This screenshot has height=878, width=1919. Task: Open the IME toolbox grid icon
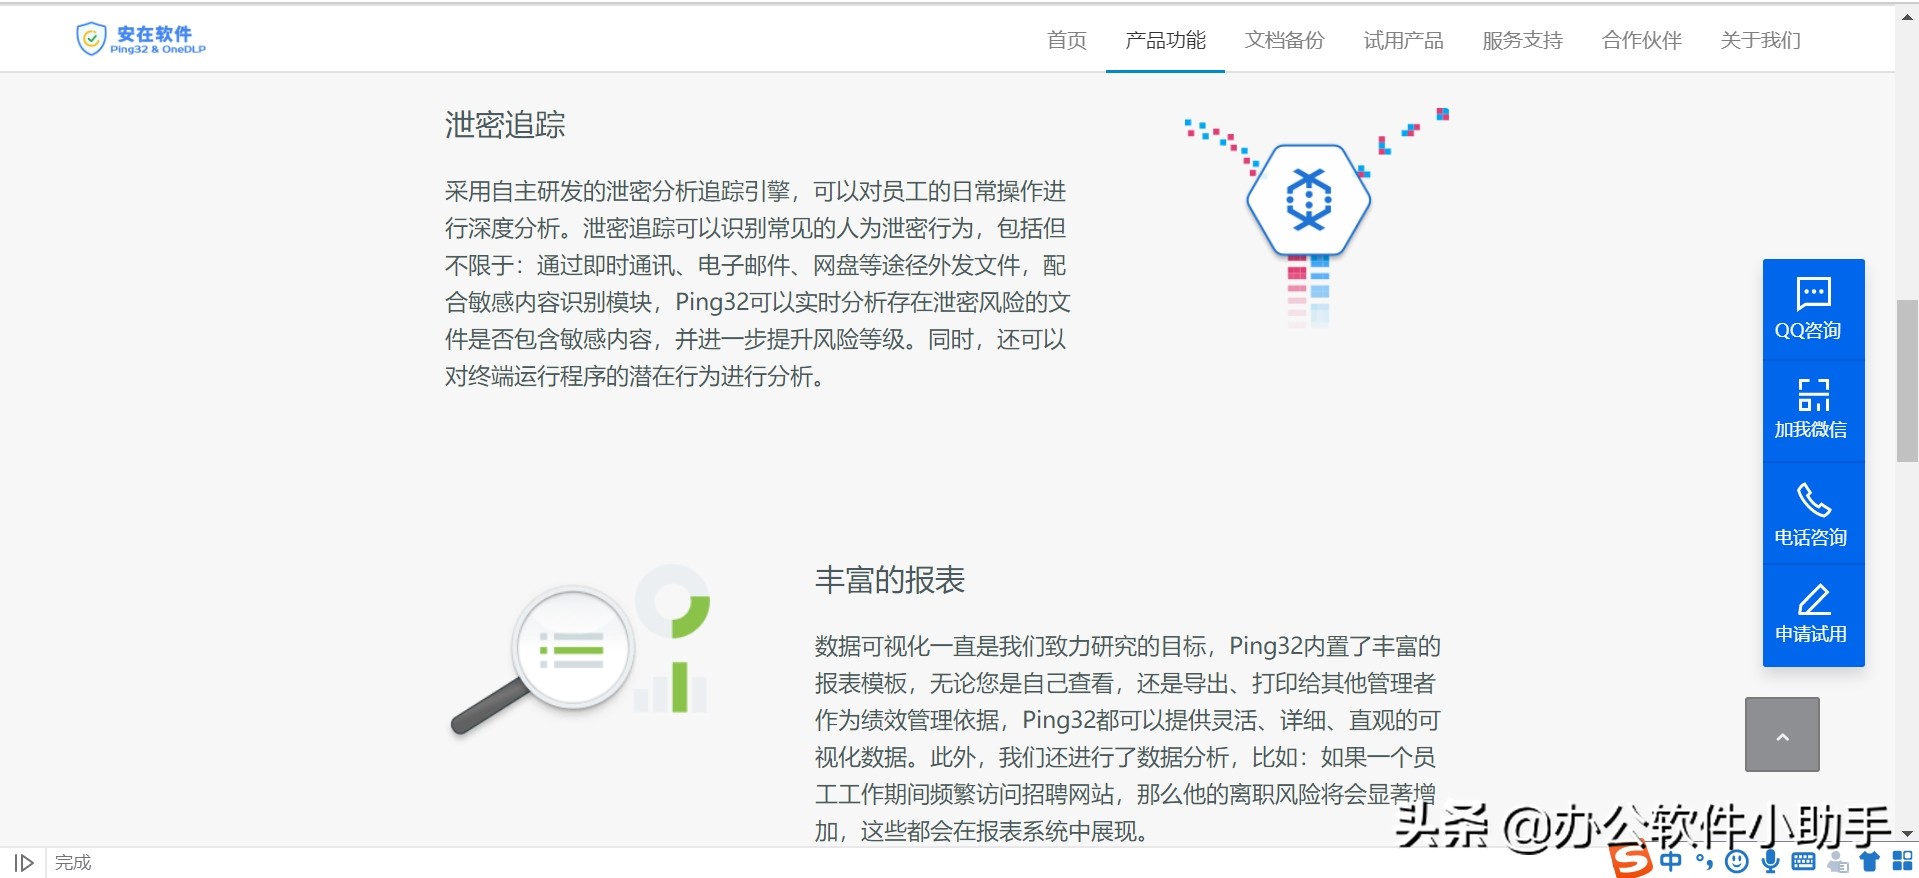coord(1902,861)
